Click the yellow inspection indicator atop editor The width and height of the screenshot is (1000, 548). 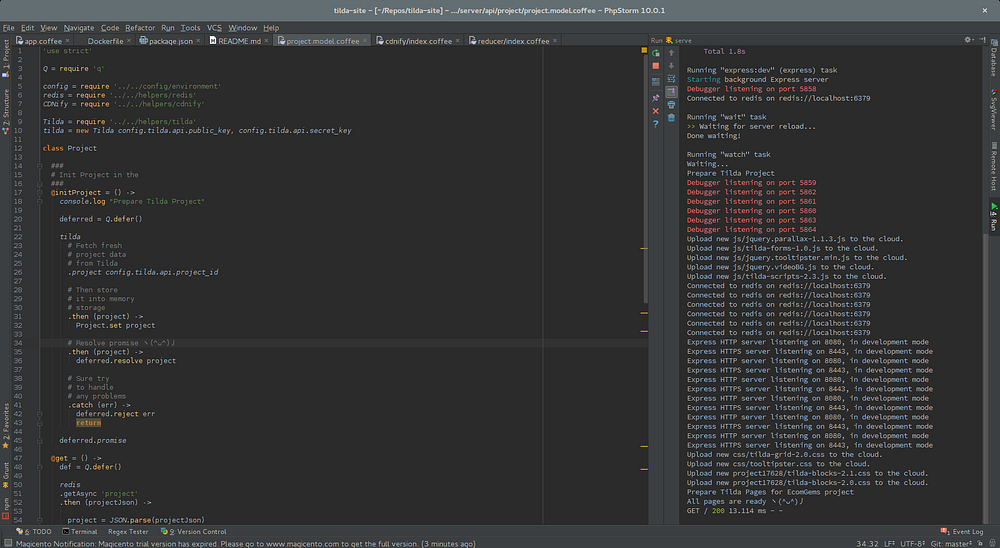point(644,50)
